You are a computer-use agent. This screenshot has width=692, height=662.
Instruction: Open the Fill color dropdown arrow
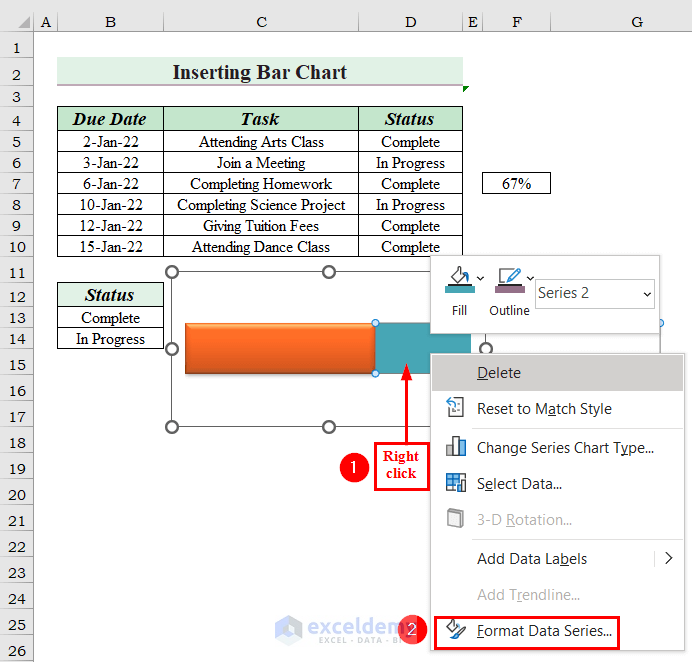click(481, 278)
